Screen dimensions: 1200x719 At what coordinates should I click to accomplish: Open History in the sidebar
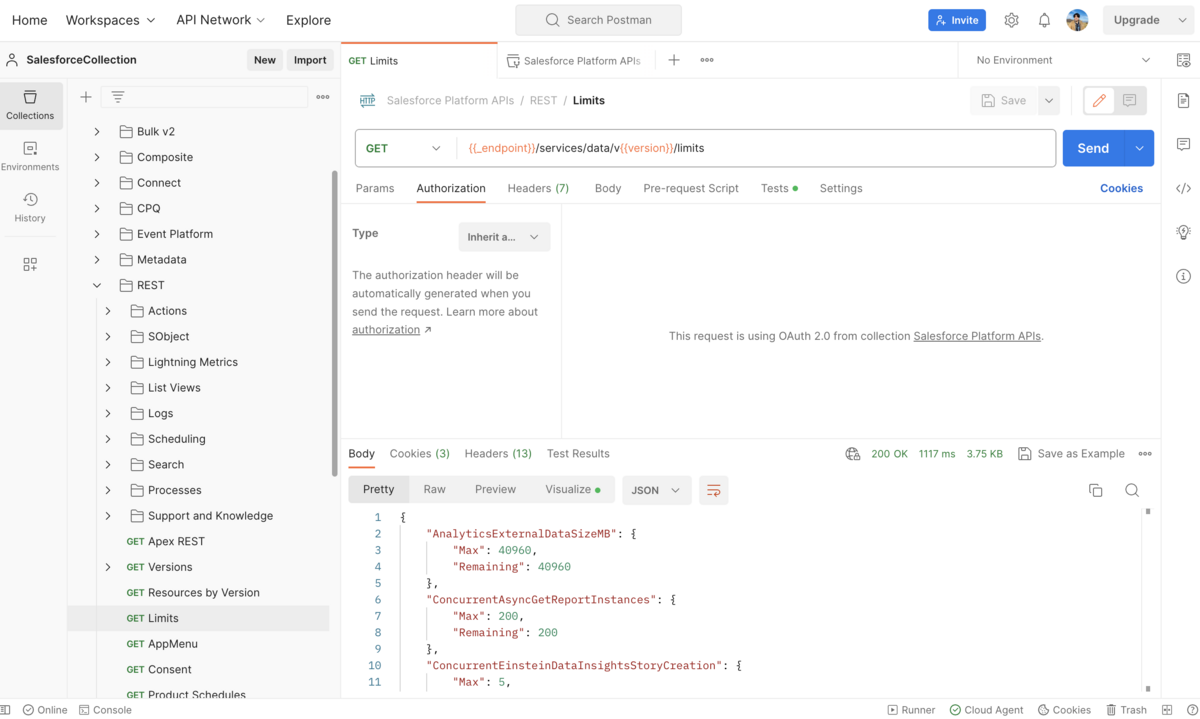pyautogui.click(x=30, y=208)
